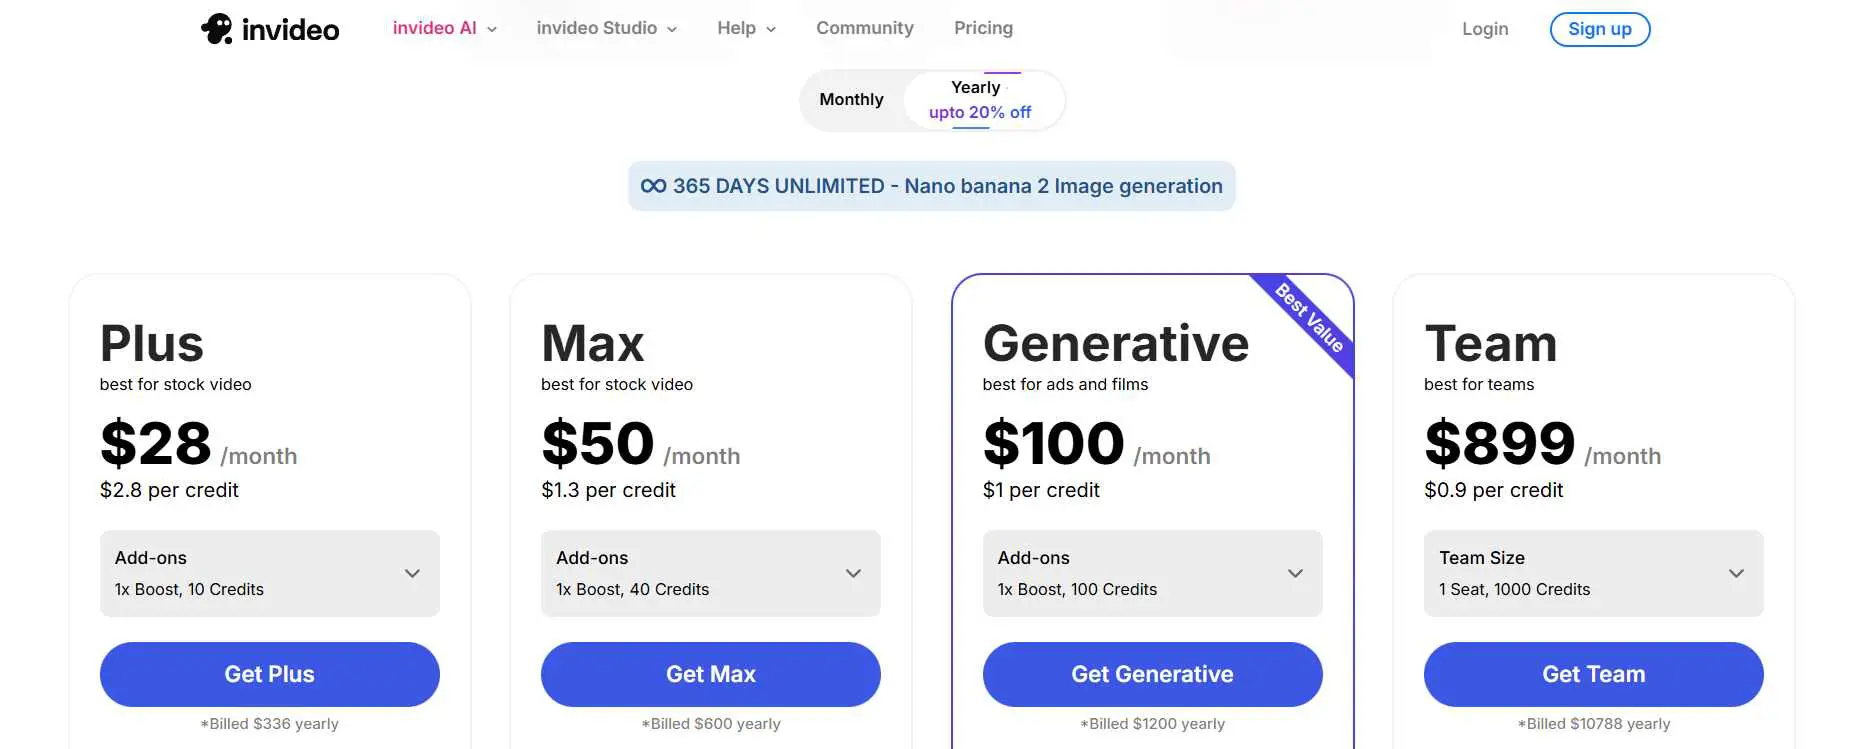Viewport: 1860px width, 749px height.
Task: Open the invideo AI dropdown menu
Action: point(443,28)
